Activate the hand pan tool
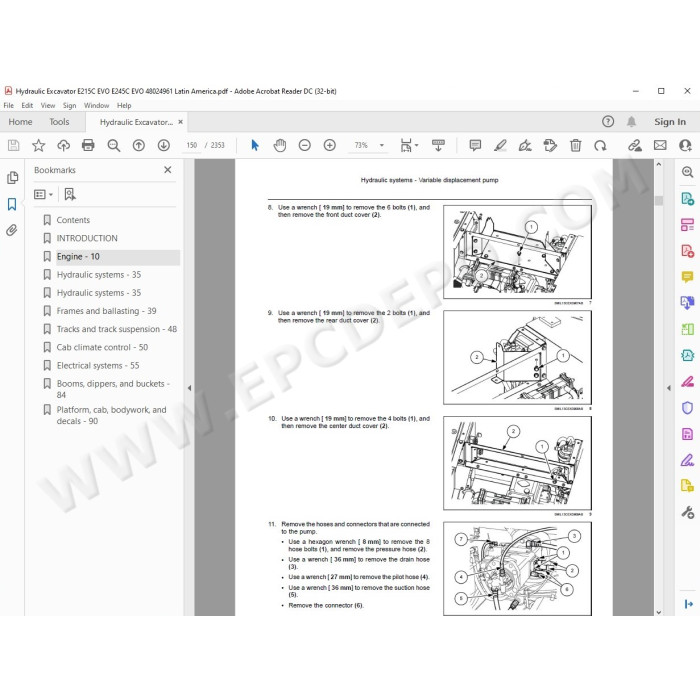 (x=280, y=145)
